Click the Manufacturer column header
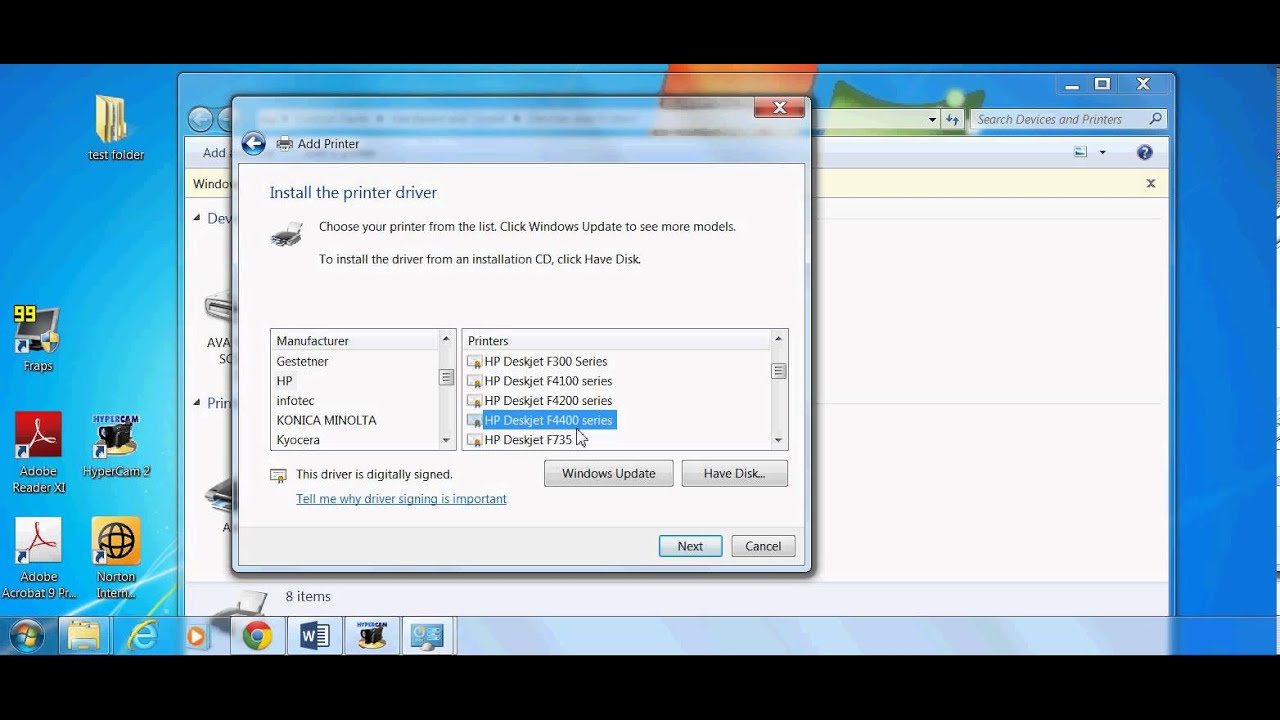Viewport: 1280px width, 720px height. tap(354, 341)
